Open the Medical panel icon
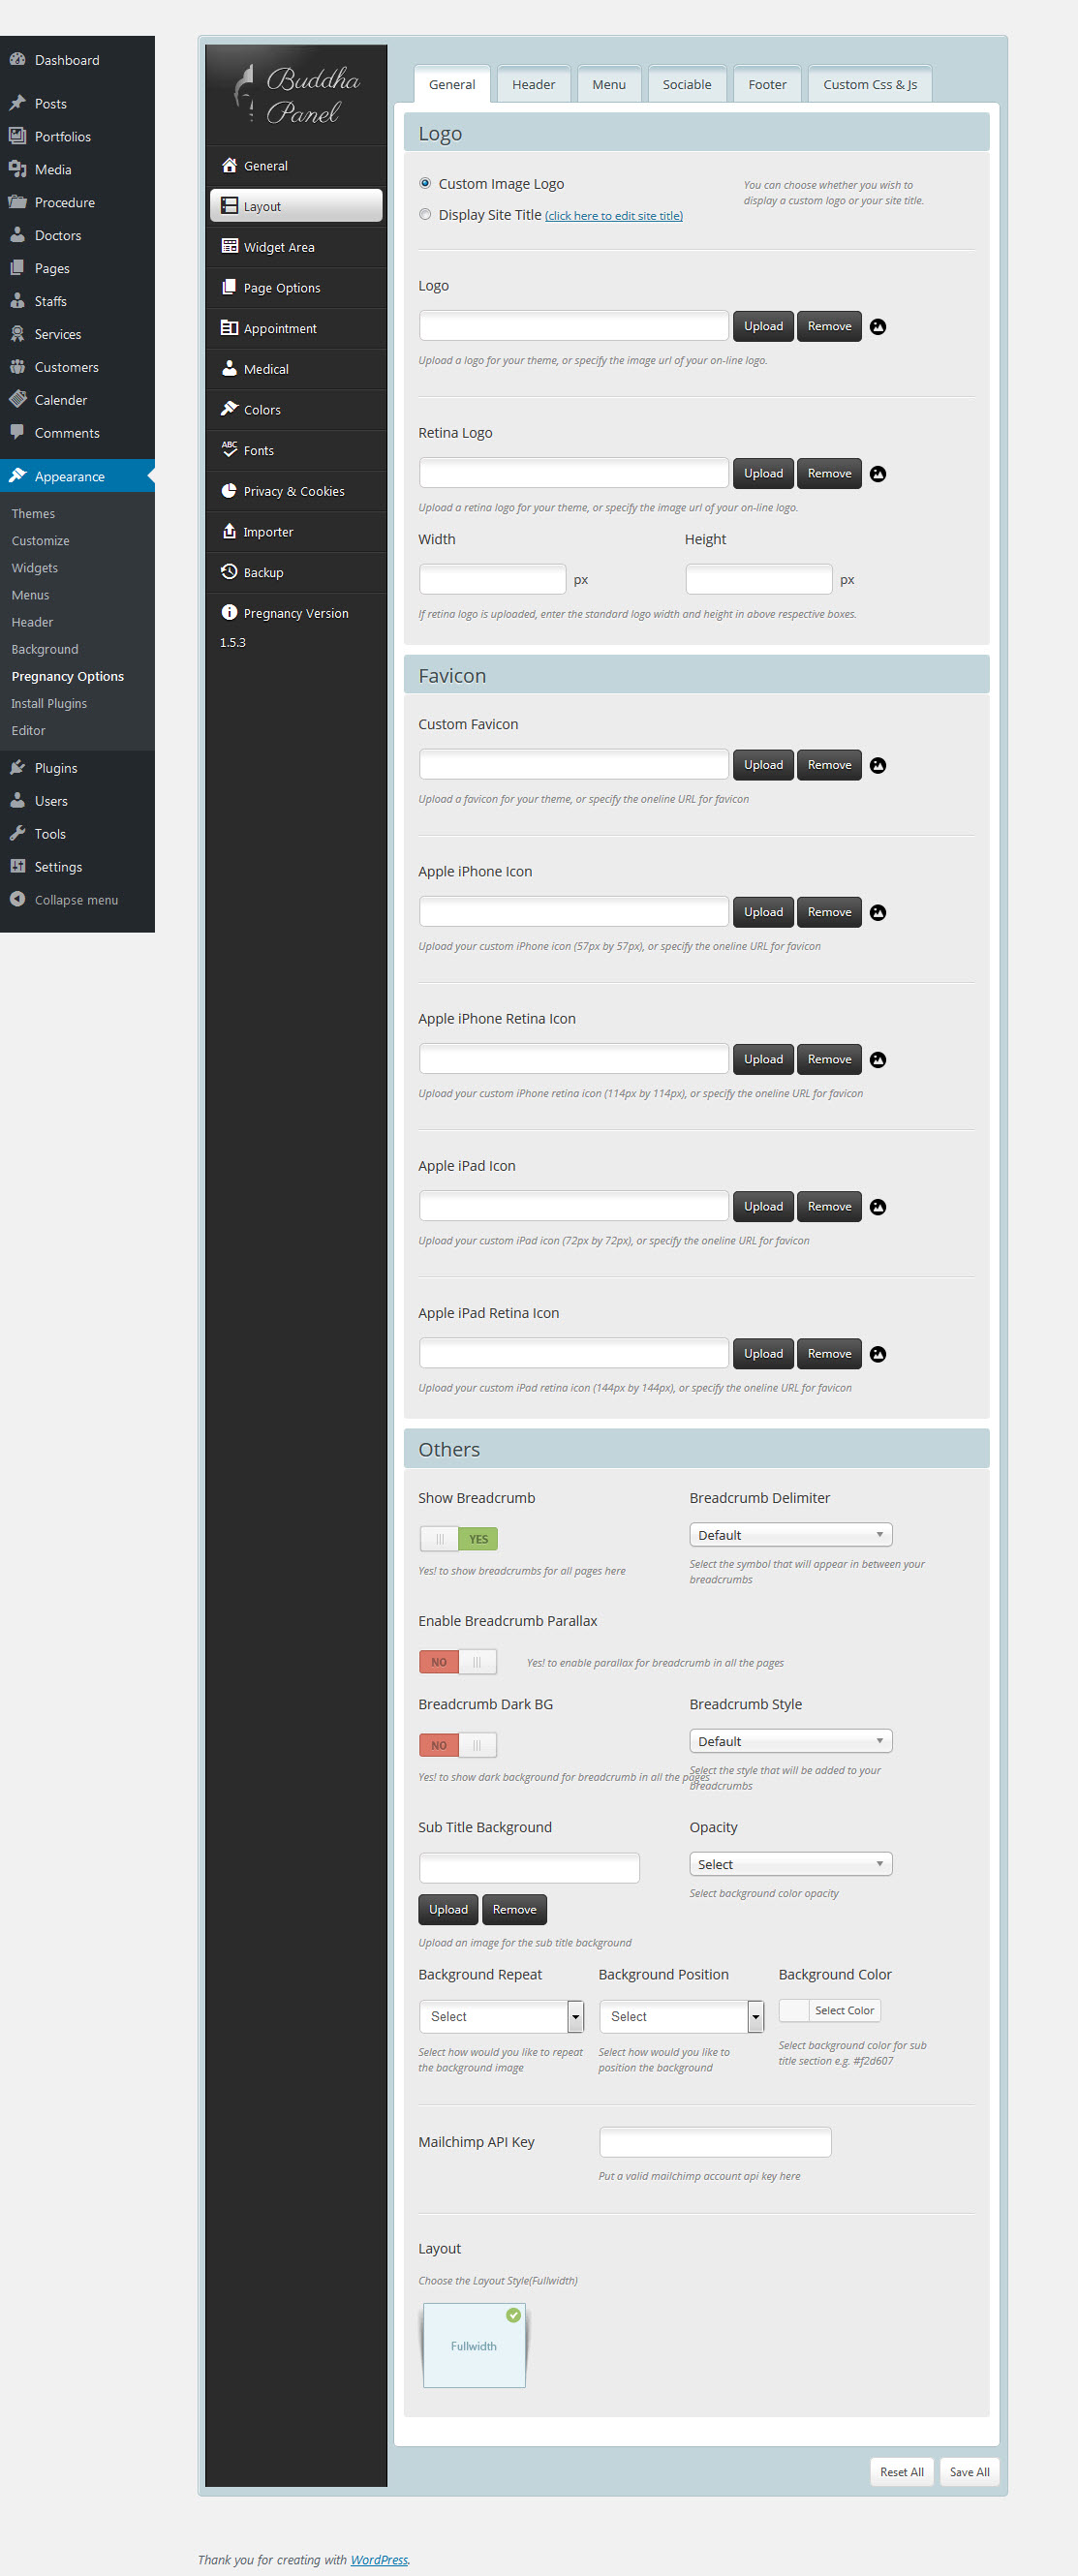Screen dimensions: 1078x2576 (229, 368)
